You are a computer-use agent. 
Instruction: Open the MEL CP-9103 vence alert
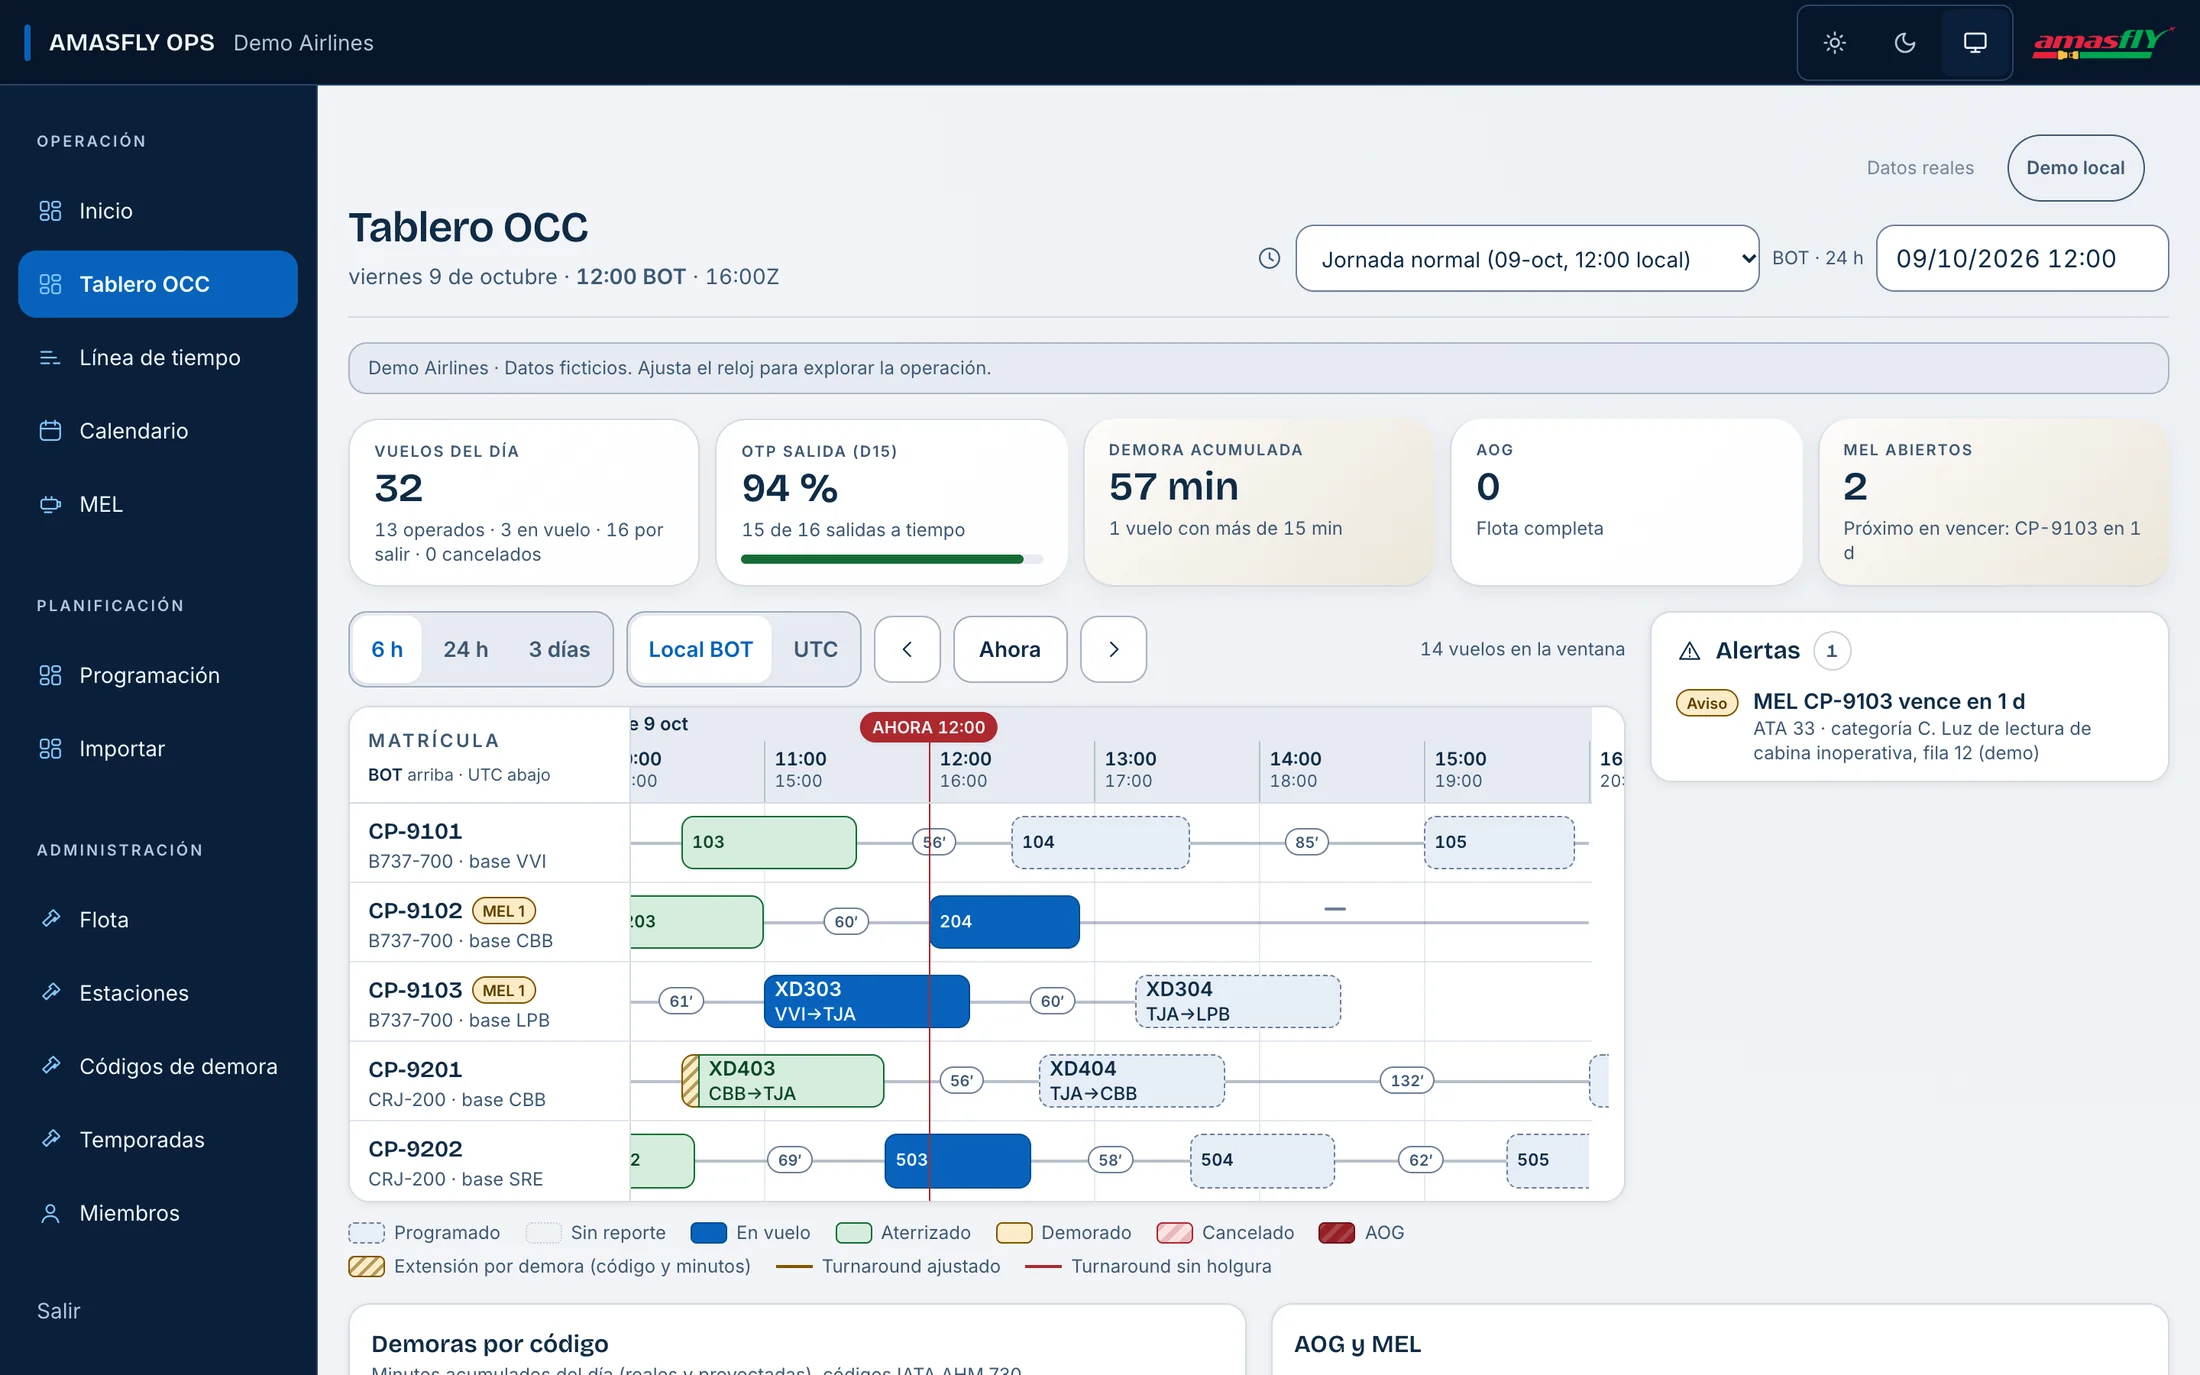coord(1909,727)
